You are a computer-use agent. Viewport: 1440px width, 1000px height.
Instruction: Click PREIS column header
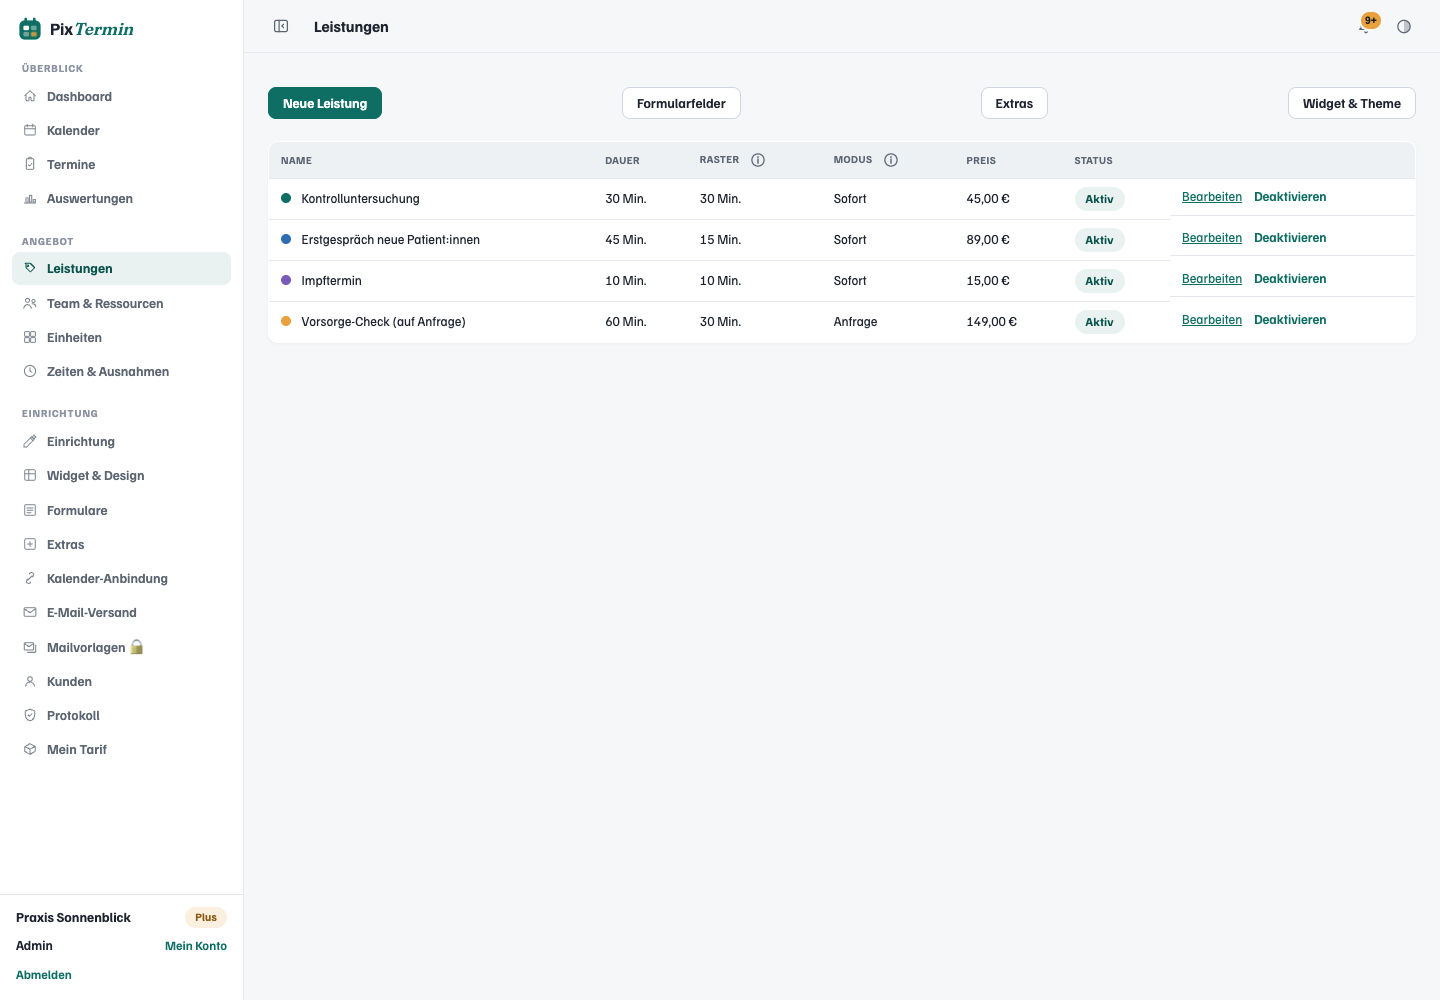coord(981,161)
